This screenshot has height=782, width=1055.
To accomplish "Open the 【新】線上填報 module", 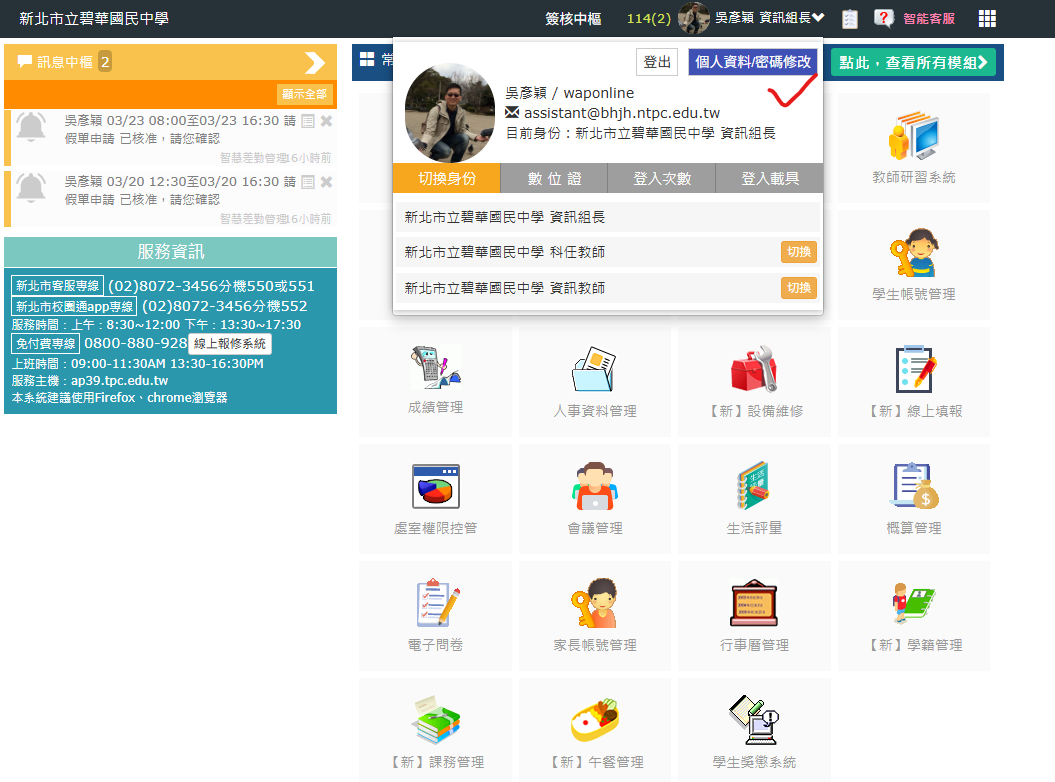I will [x=914, y=371].
